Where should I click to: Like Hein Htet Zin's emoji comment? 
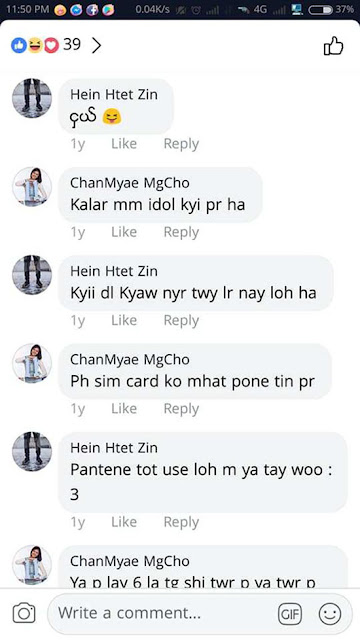(x=124, y=144)
